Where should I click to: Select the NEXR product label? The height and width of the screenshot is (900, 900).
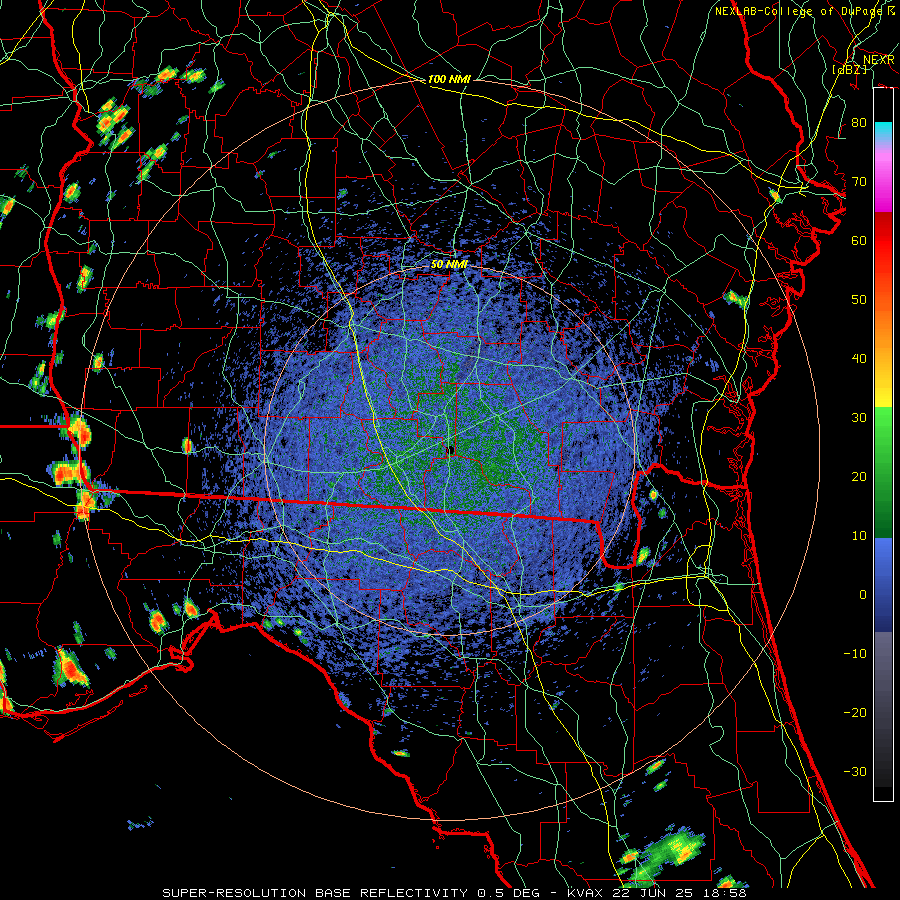coord(878,60)
